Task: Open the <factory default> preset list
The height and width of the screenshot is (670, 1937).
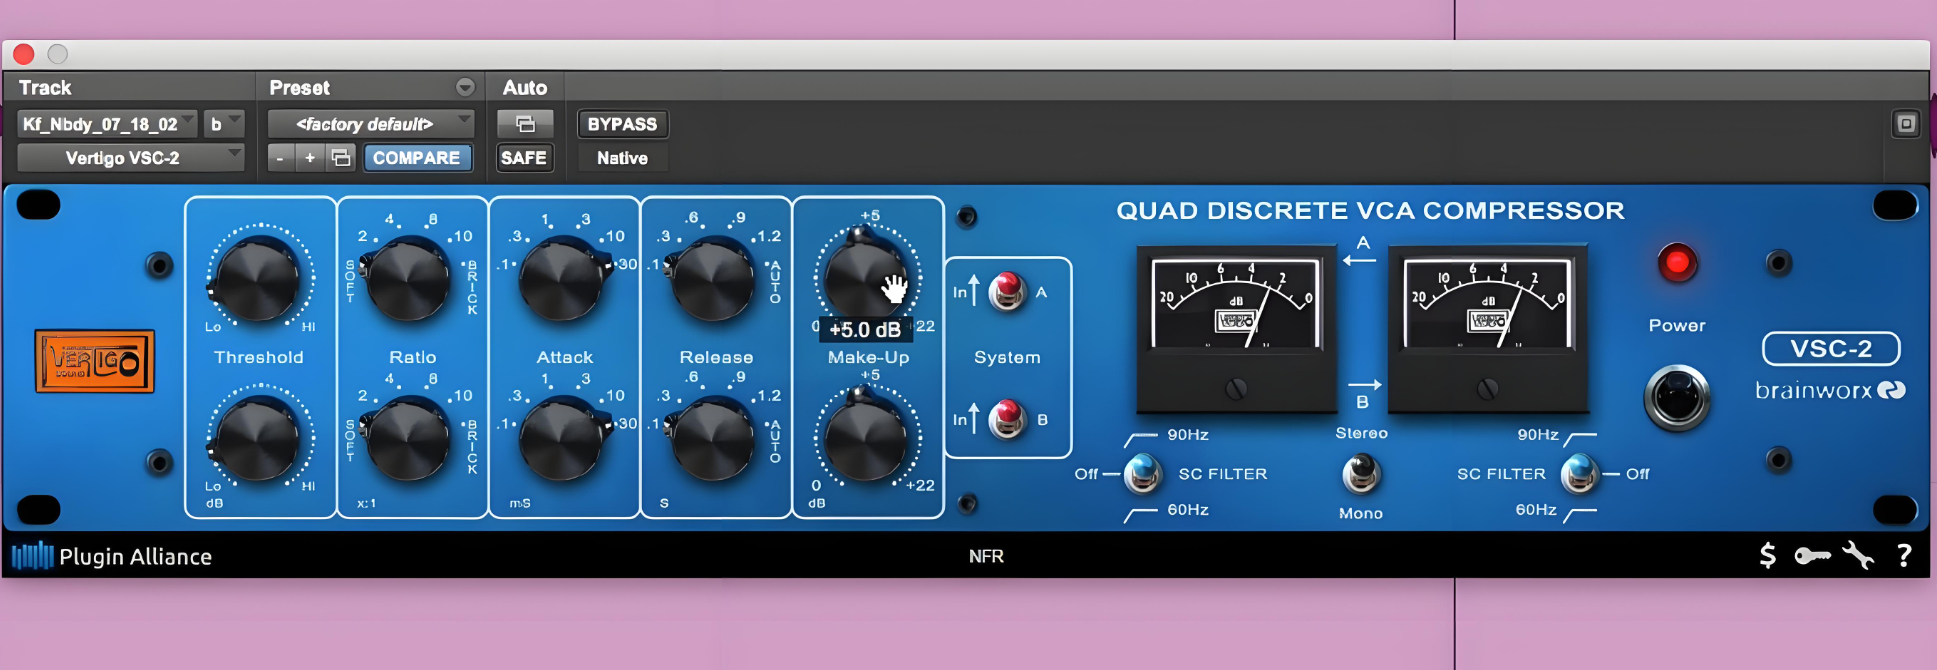Action: (371, 124)
